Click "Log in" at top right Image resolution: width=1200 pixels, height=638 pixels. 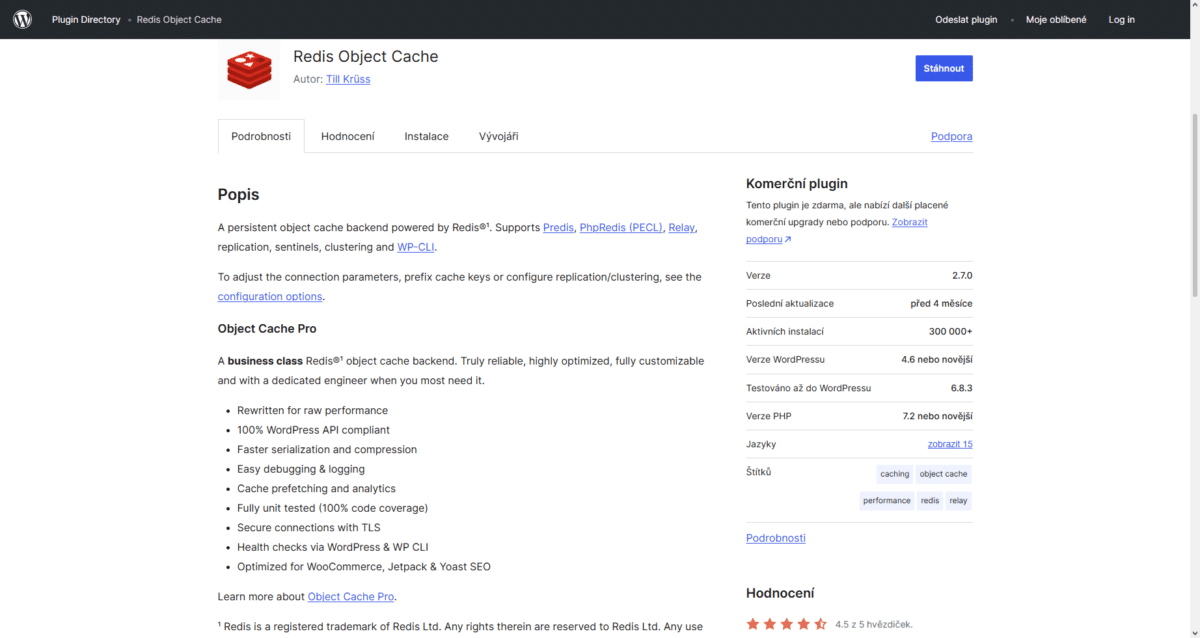tap(1121, 19)
